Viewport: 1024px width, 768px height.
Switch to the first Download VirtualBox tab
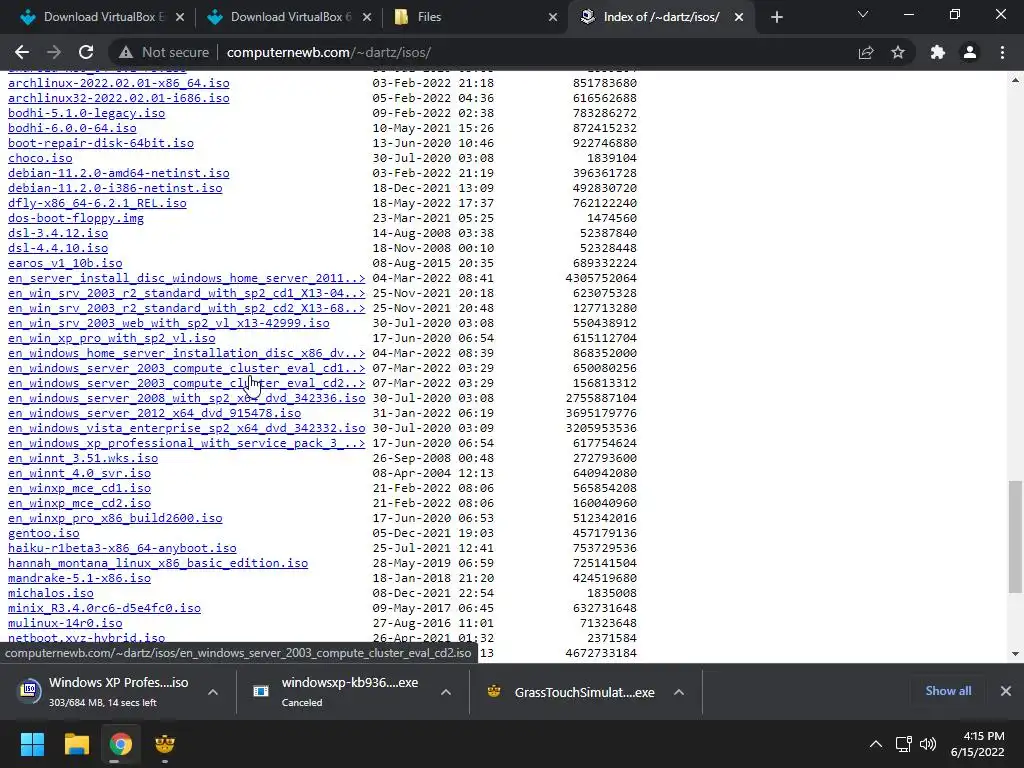[103, 17]
